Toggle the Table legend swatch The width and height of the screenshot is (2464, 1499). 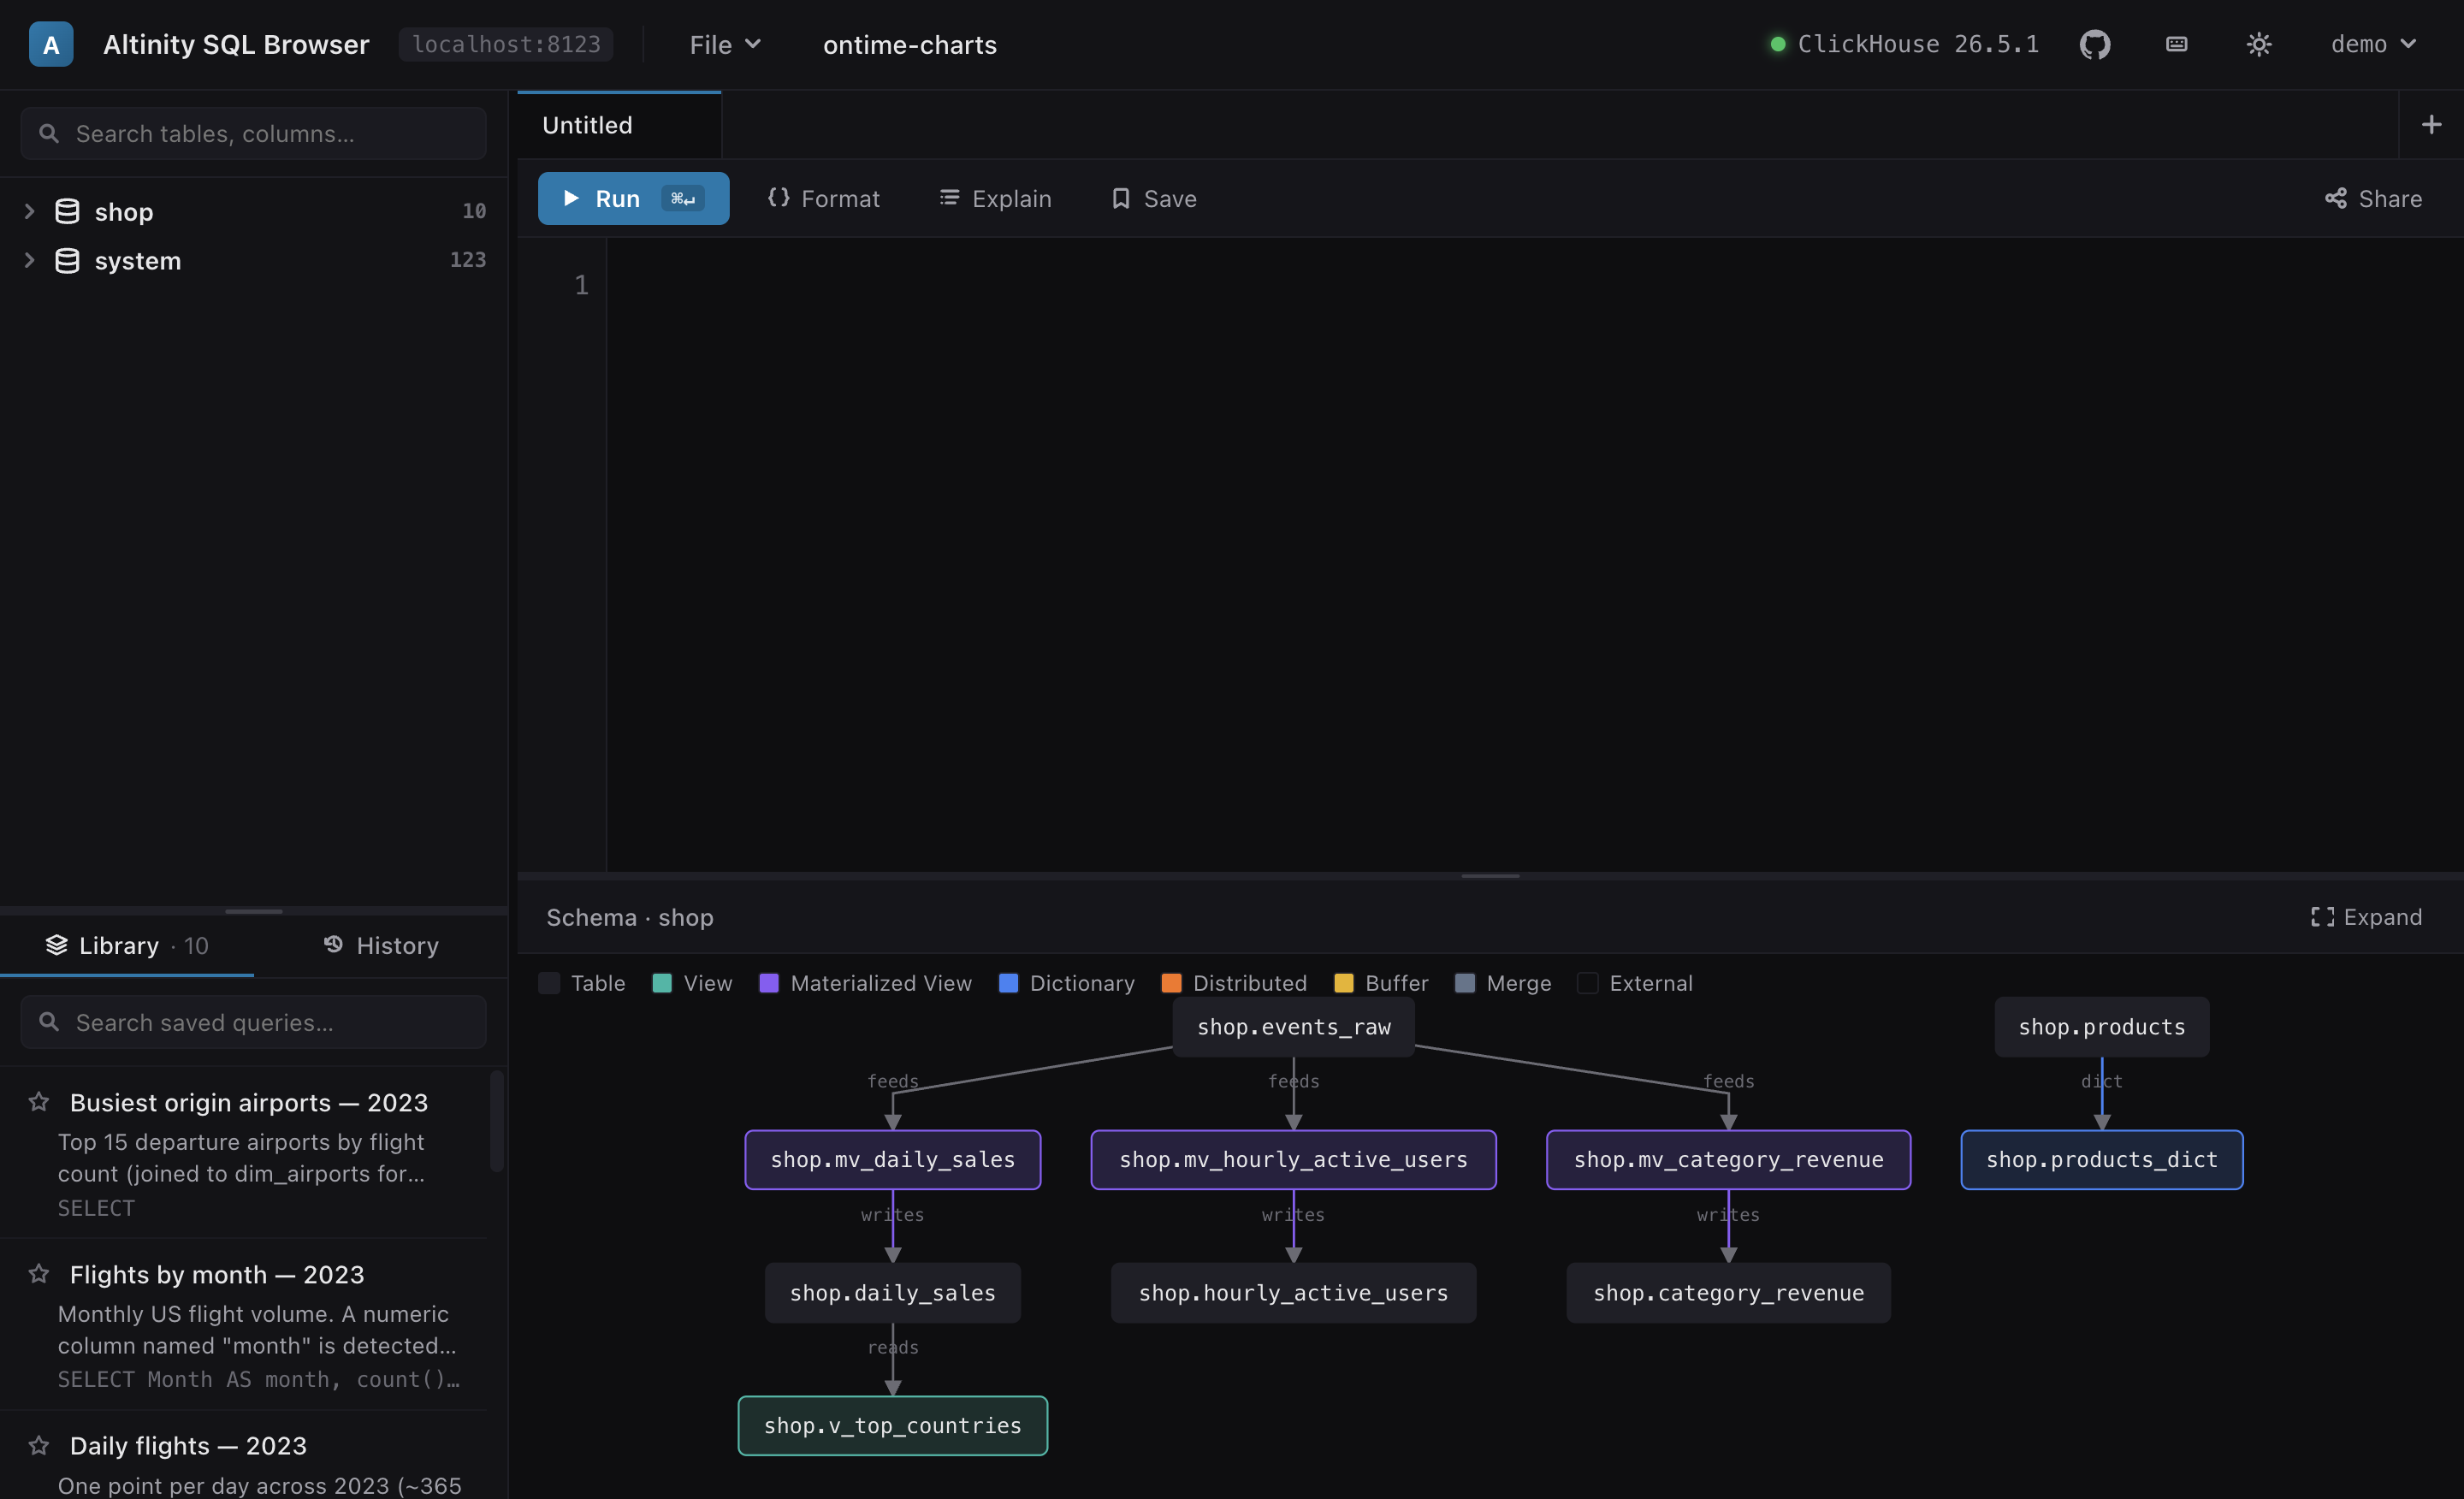(x=549, y=982)
